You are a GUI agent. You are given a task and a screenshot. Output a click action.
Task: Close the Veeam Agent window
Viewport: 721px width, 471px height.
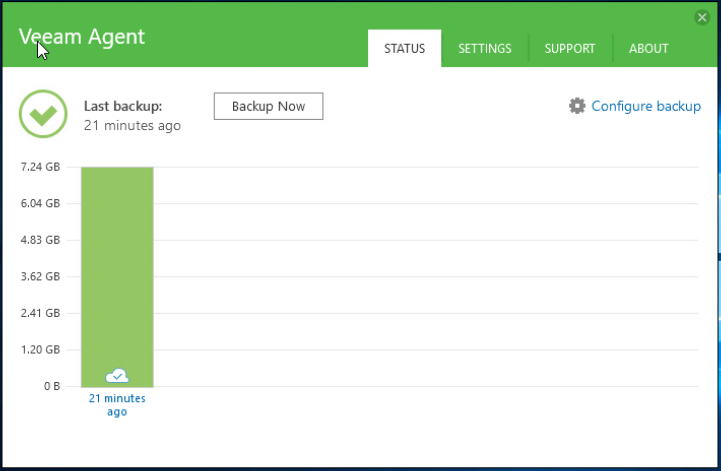[702, 17]
